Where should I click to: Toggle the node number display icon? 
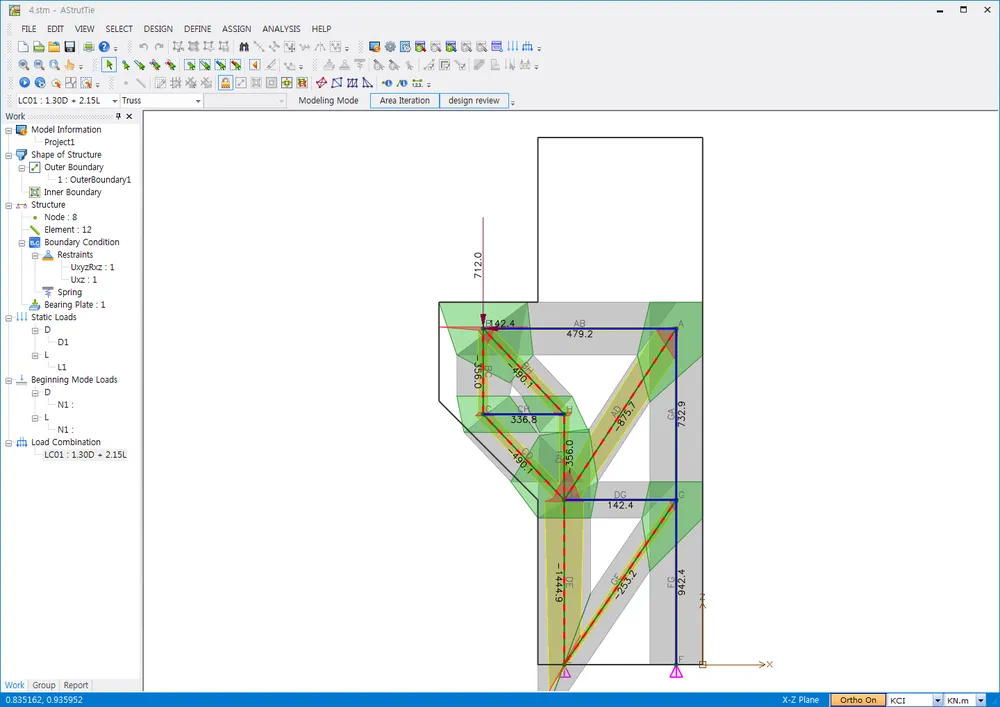pyautogui.click(x=386, y=83)
